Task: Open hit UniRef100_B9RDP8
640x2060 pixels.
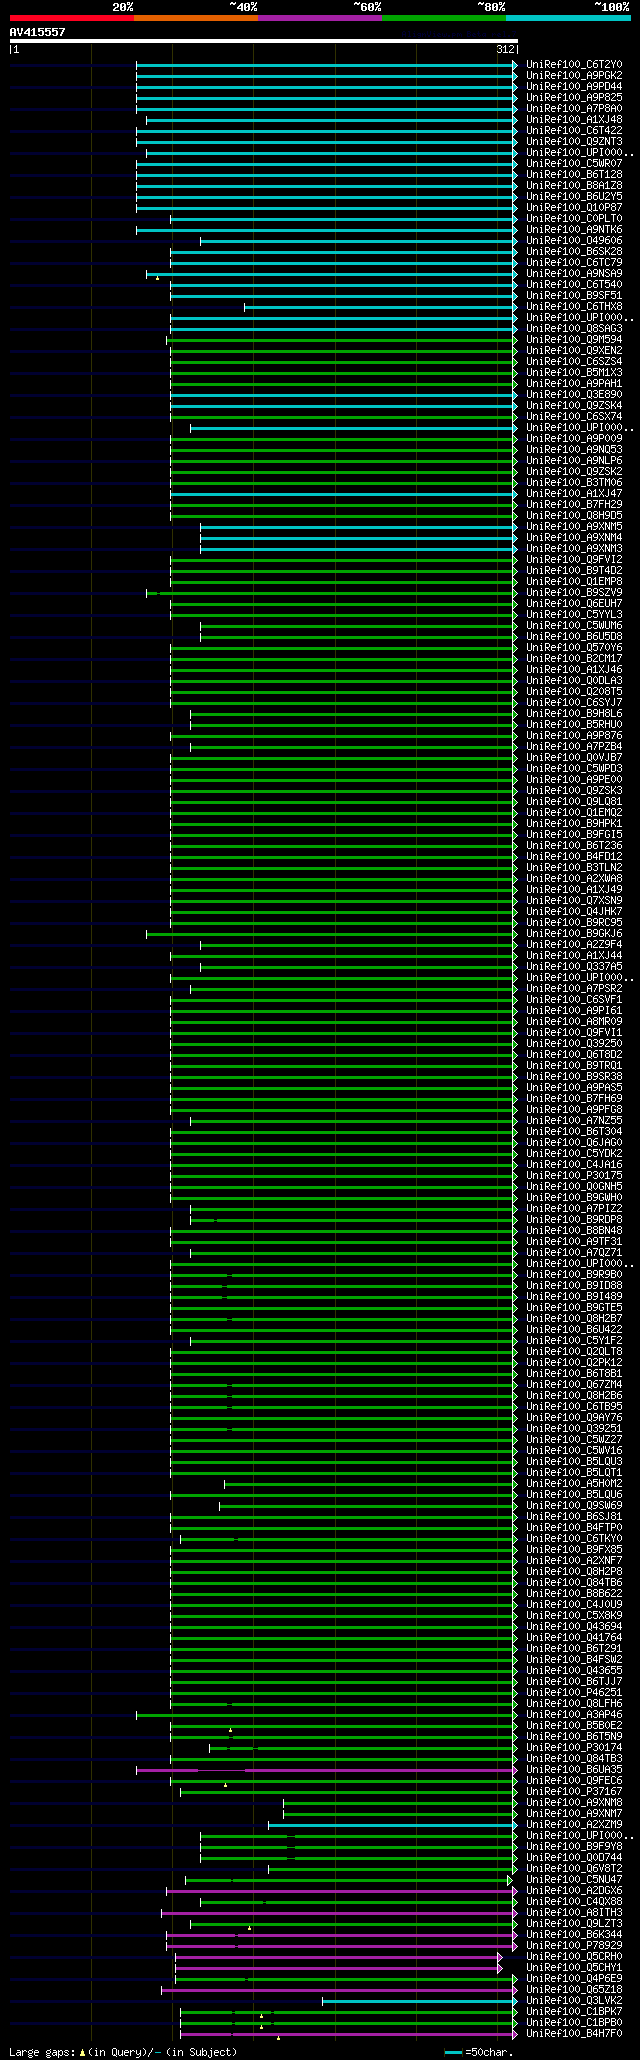Action: [x=574, y=1220]
